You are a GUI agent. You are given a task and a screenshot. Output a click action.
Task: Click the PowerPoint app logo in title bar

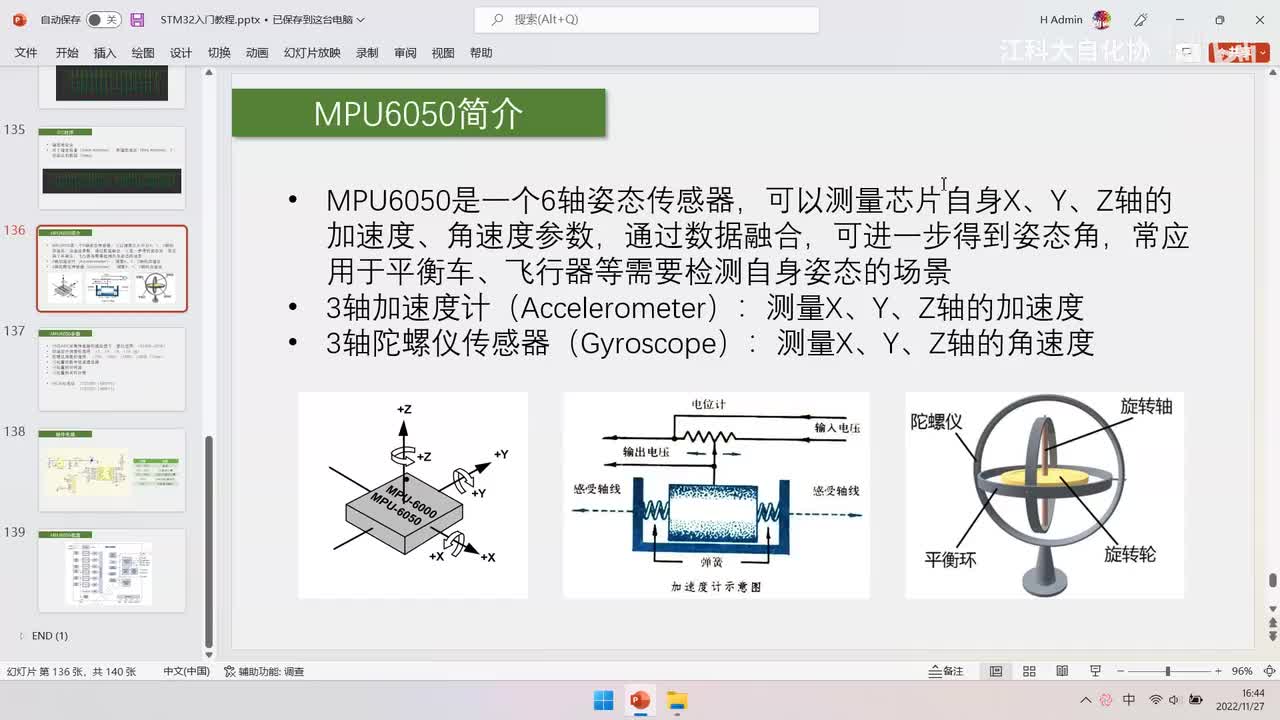coord(19,20)
